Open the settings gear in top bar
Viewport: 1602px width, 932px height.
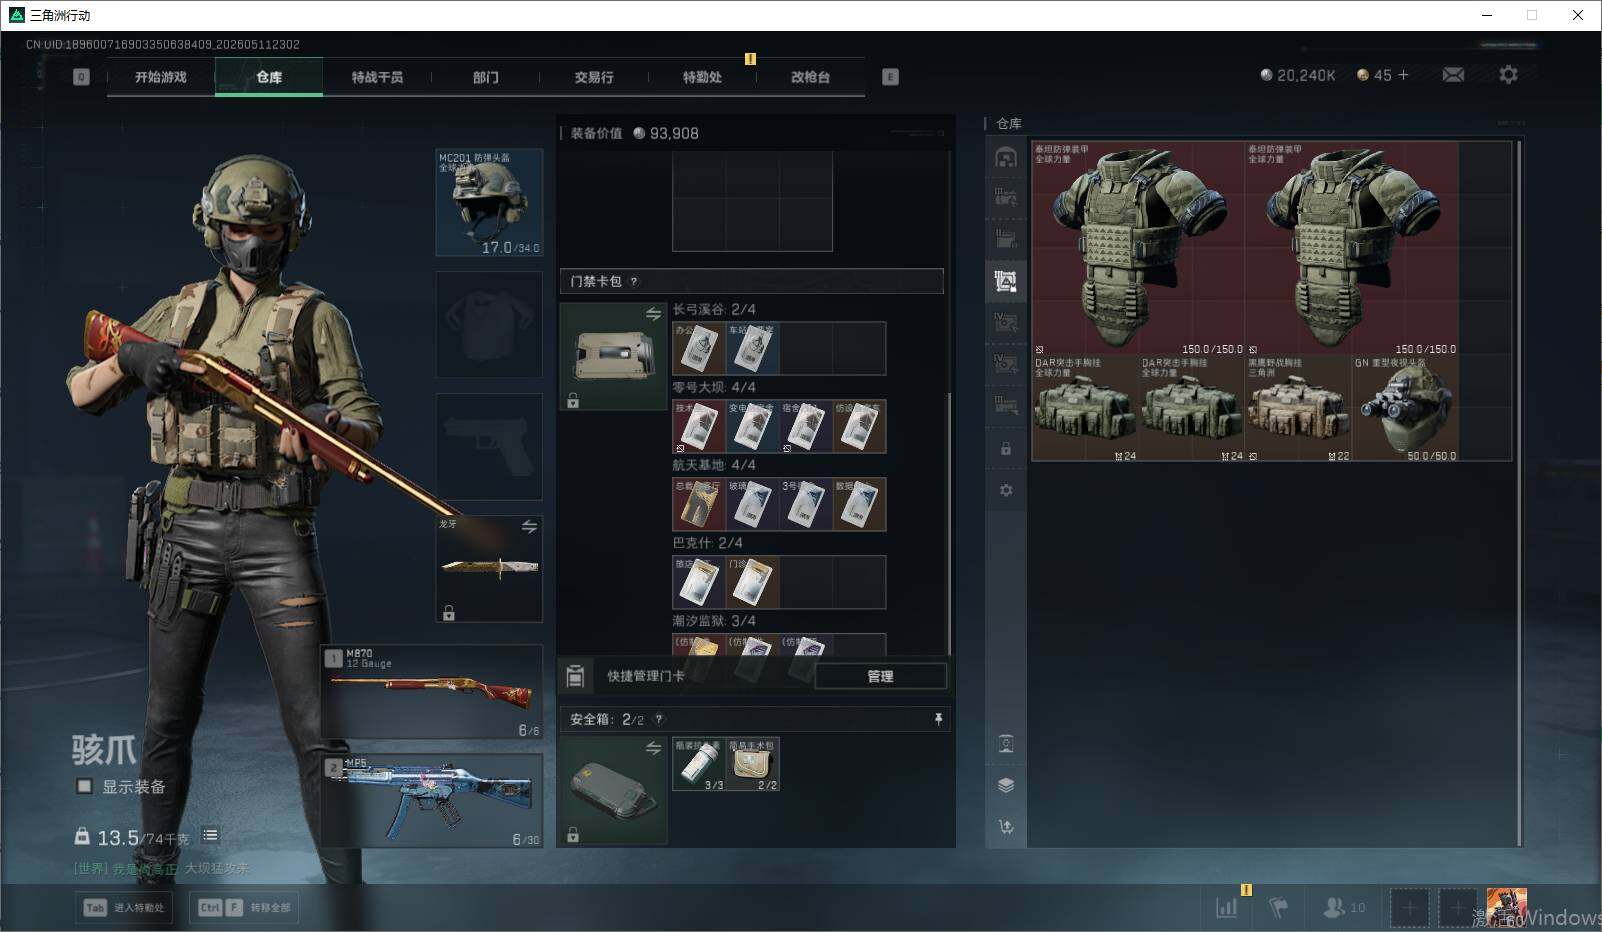pos(1508,75)
